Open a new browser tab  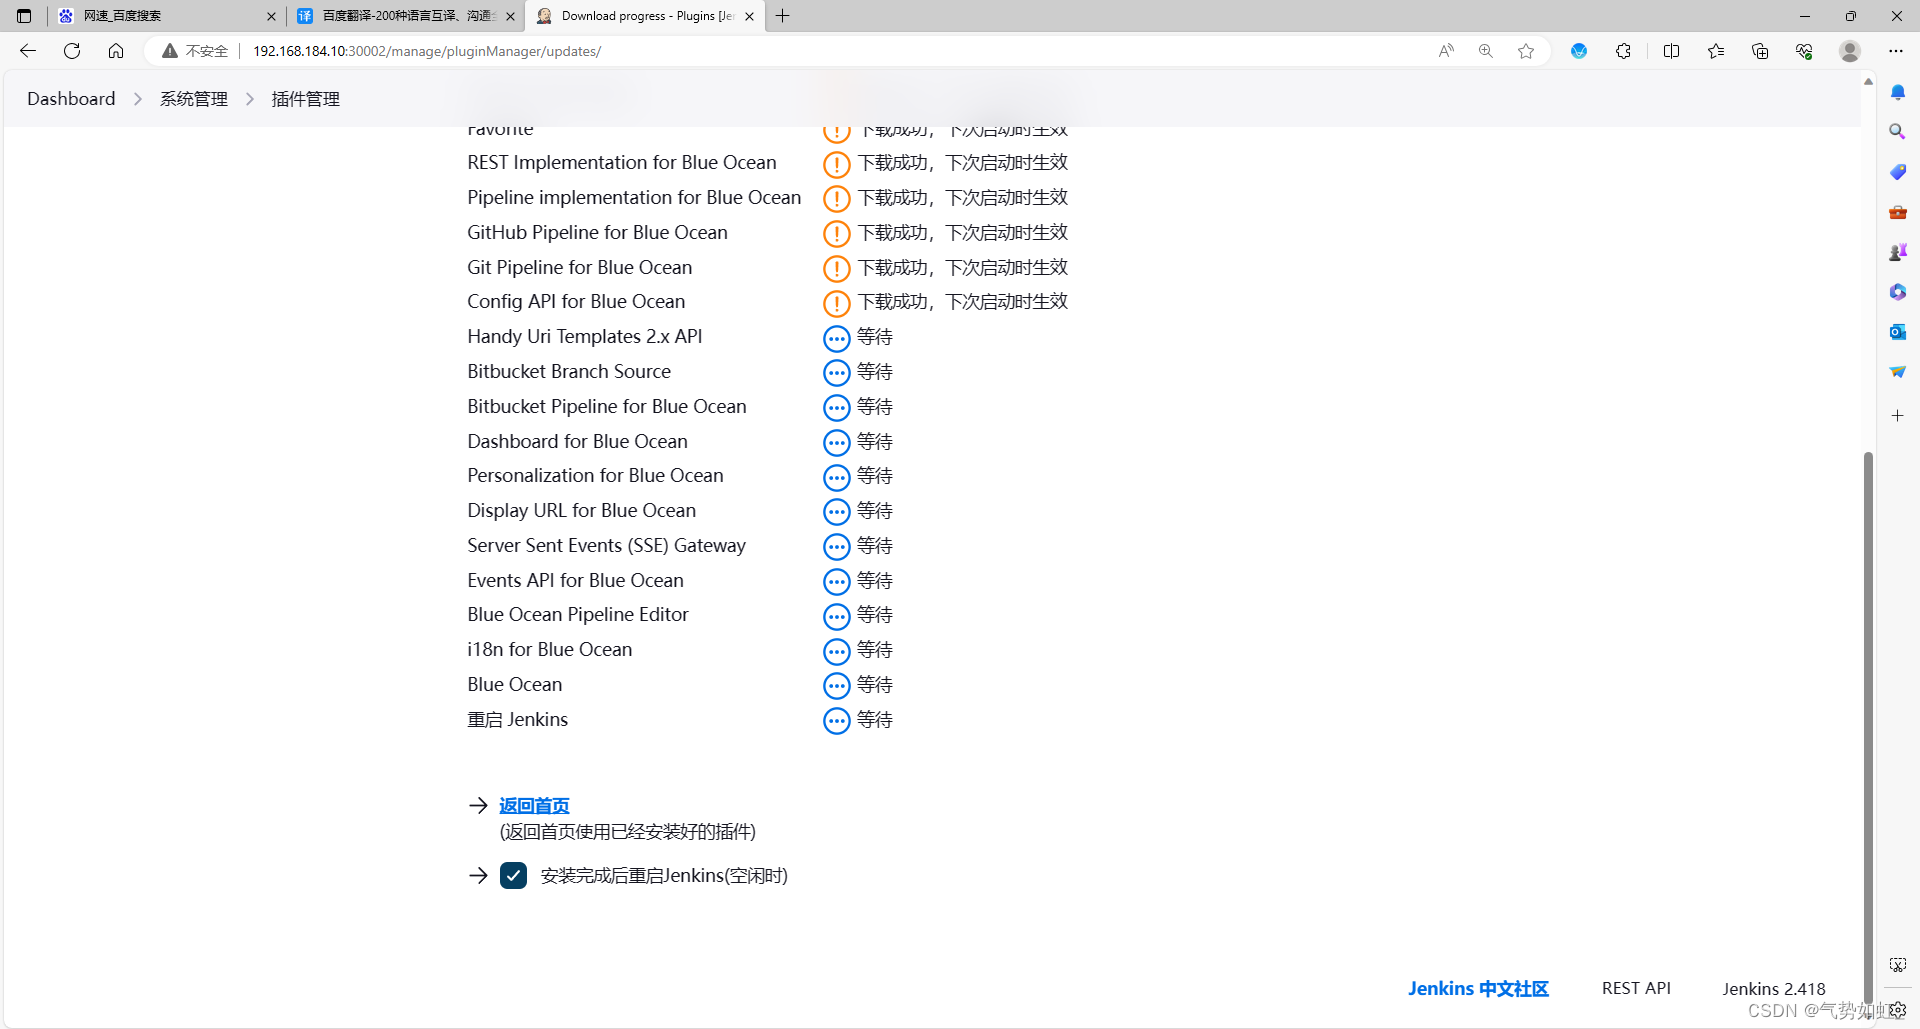pyautogui.click(x=783, y=16)
